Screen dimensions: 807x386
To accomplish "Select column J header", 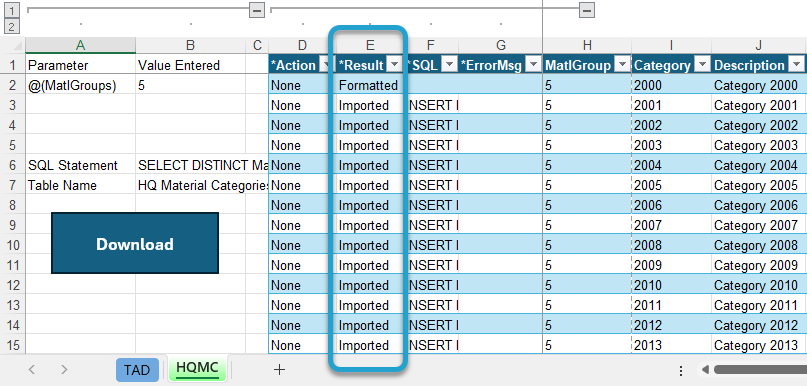I will (x=759, y=45).
